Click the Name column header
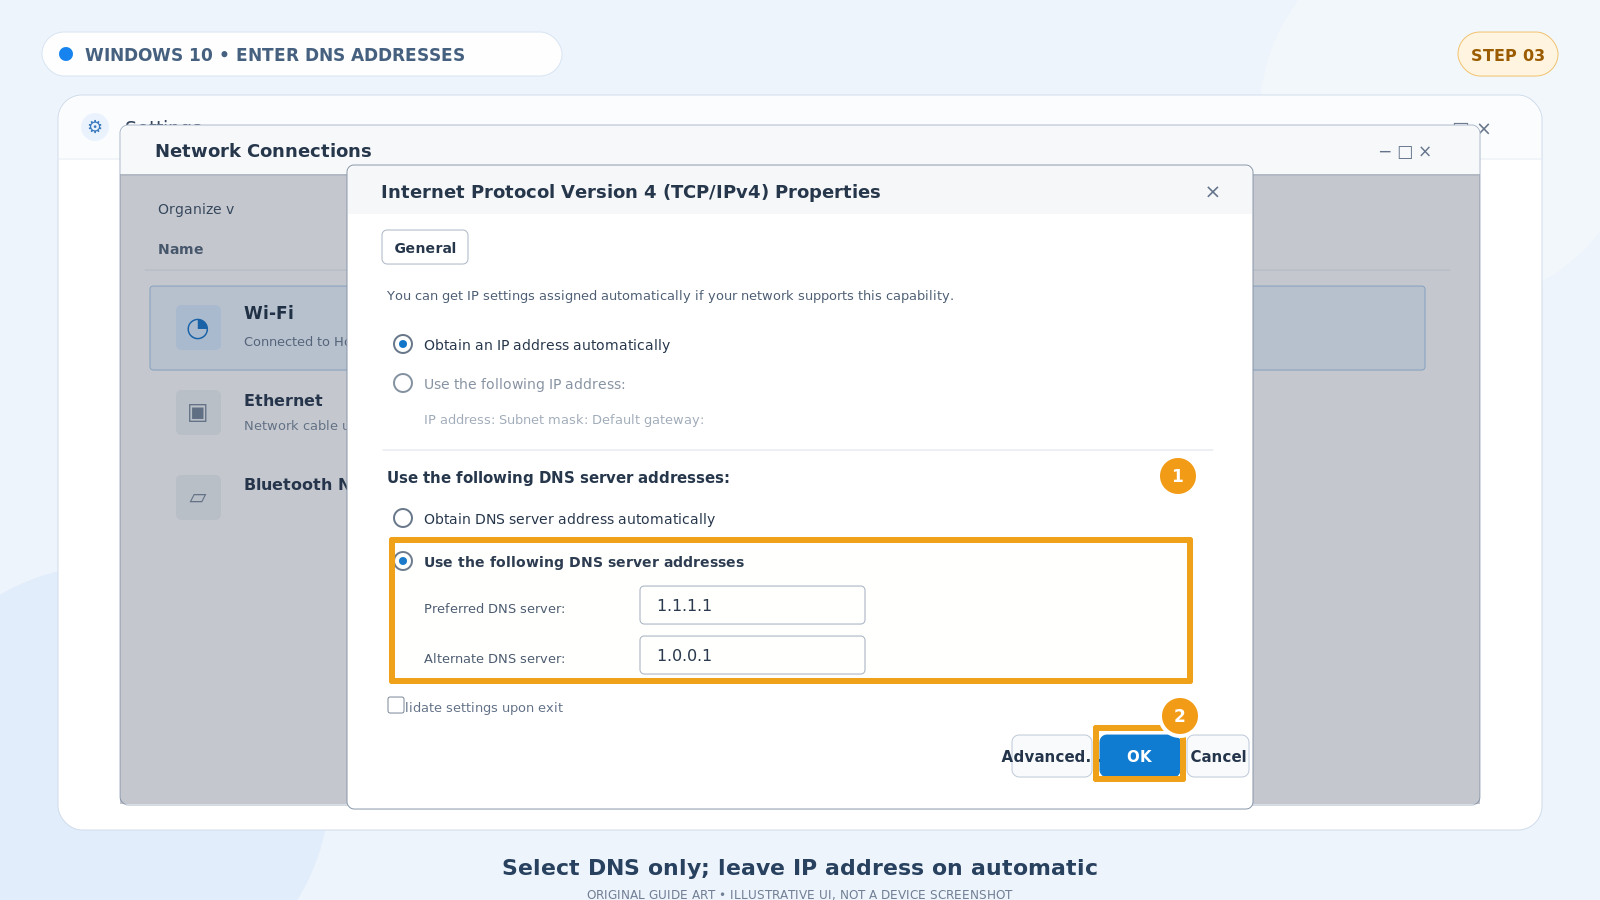1600x900 pixels. [x=180, y=249]
